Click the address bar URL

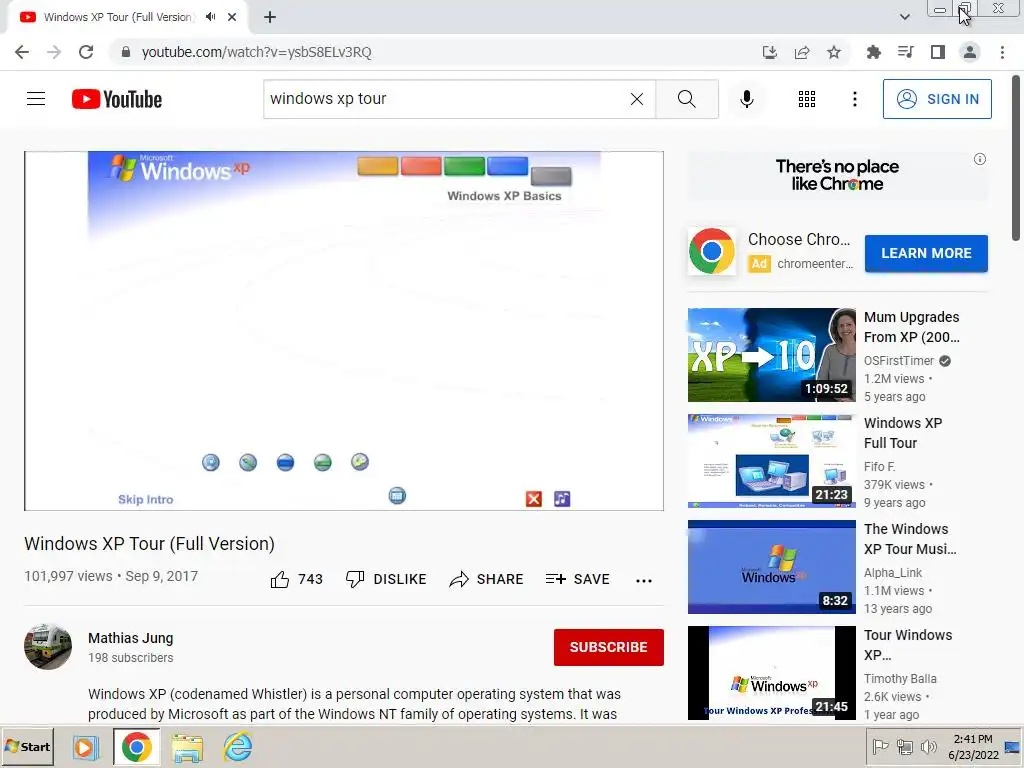(x=257, y=52)
